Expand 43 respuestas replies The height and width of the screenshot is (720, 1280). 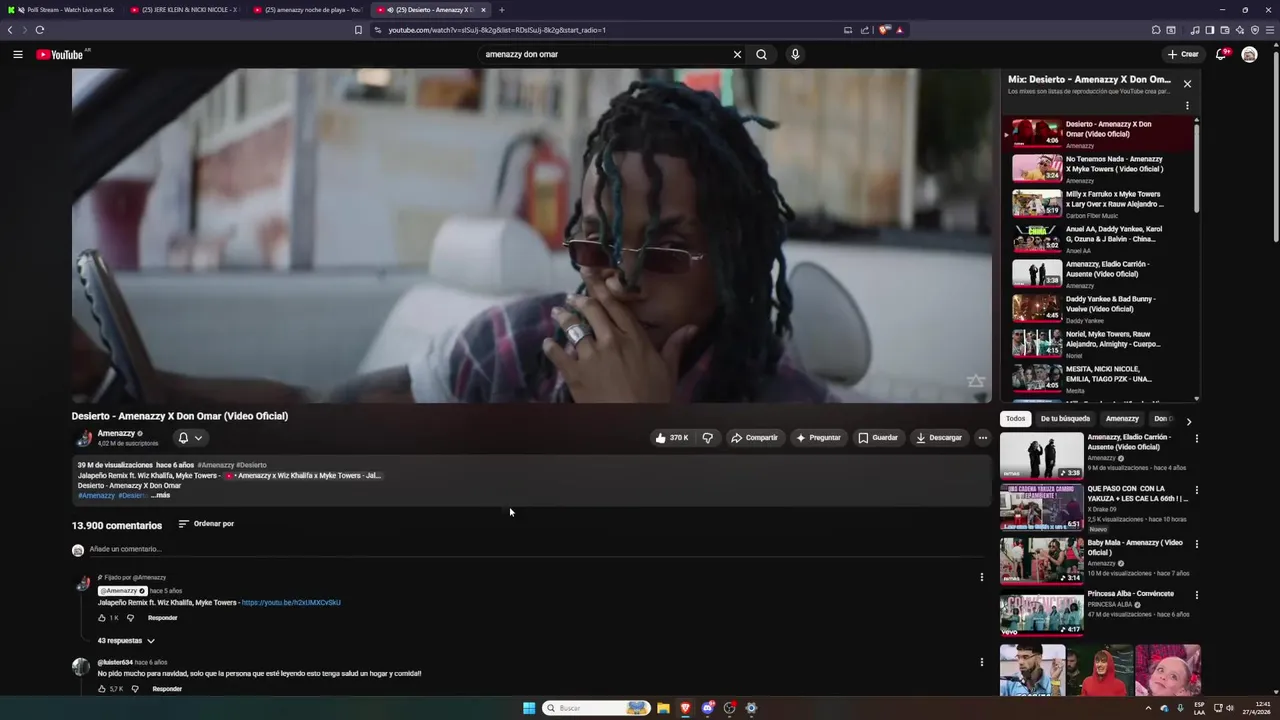126,640
